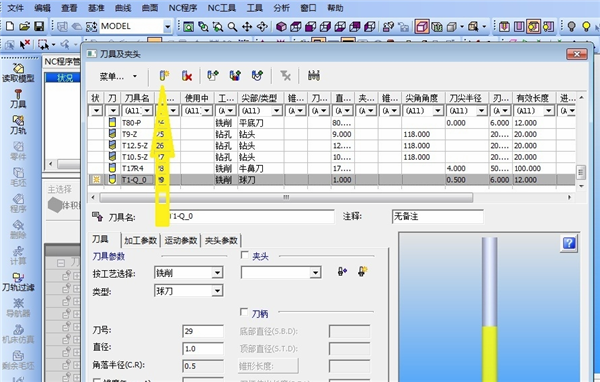This screenshot has width=600, height=382.
Task: Click the Open folder icon
Action: (x=24, y=26)
